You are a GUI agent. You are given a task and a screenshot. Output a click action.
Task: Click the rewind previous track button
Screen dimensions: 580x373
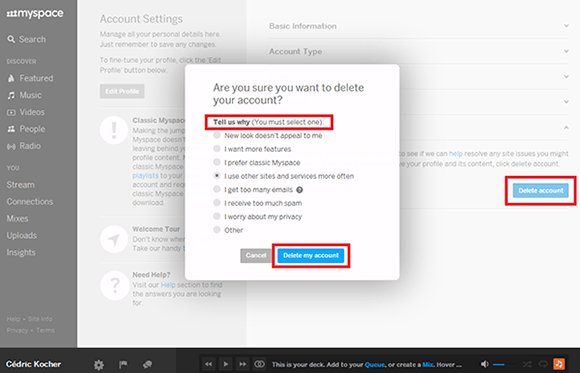[209, 364]
